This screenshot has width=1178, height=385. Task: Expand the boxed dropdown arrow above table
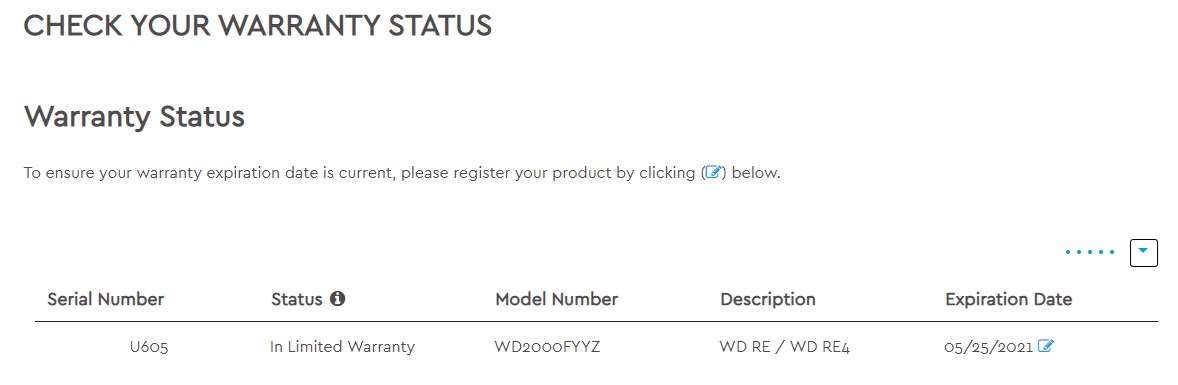click(1143, 252)
